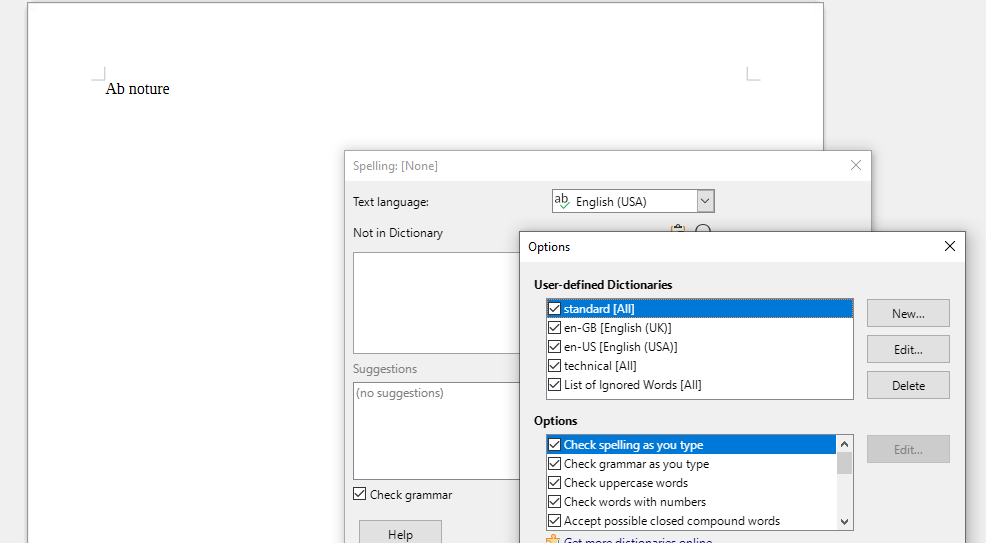Close the Spelling dialog
The height and width of the screenshot is (543, 986).
pos(856,165)
